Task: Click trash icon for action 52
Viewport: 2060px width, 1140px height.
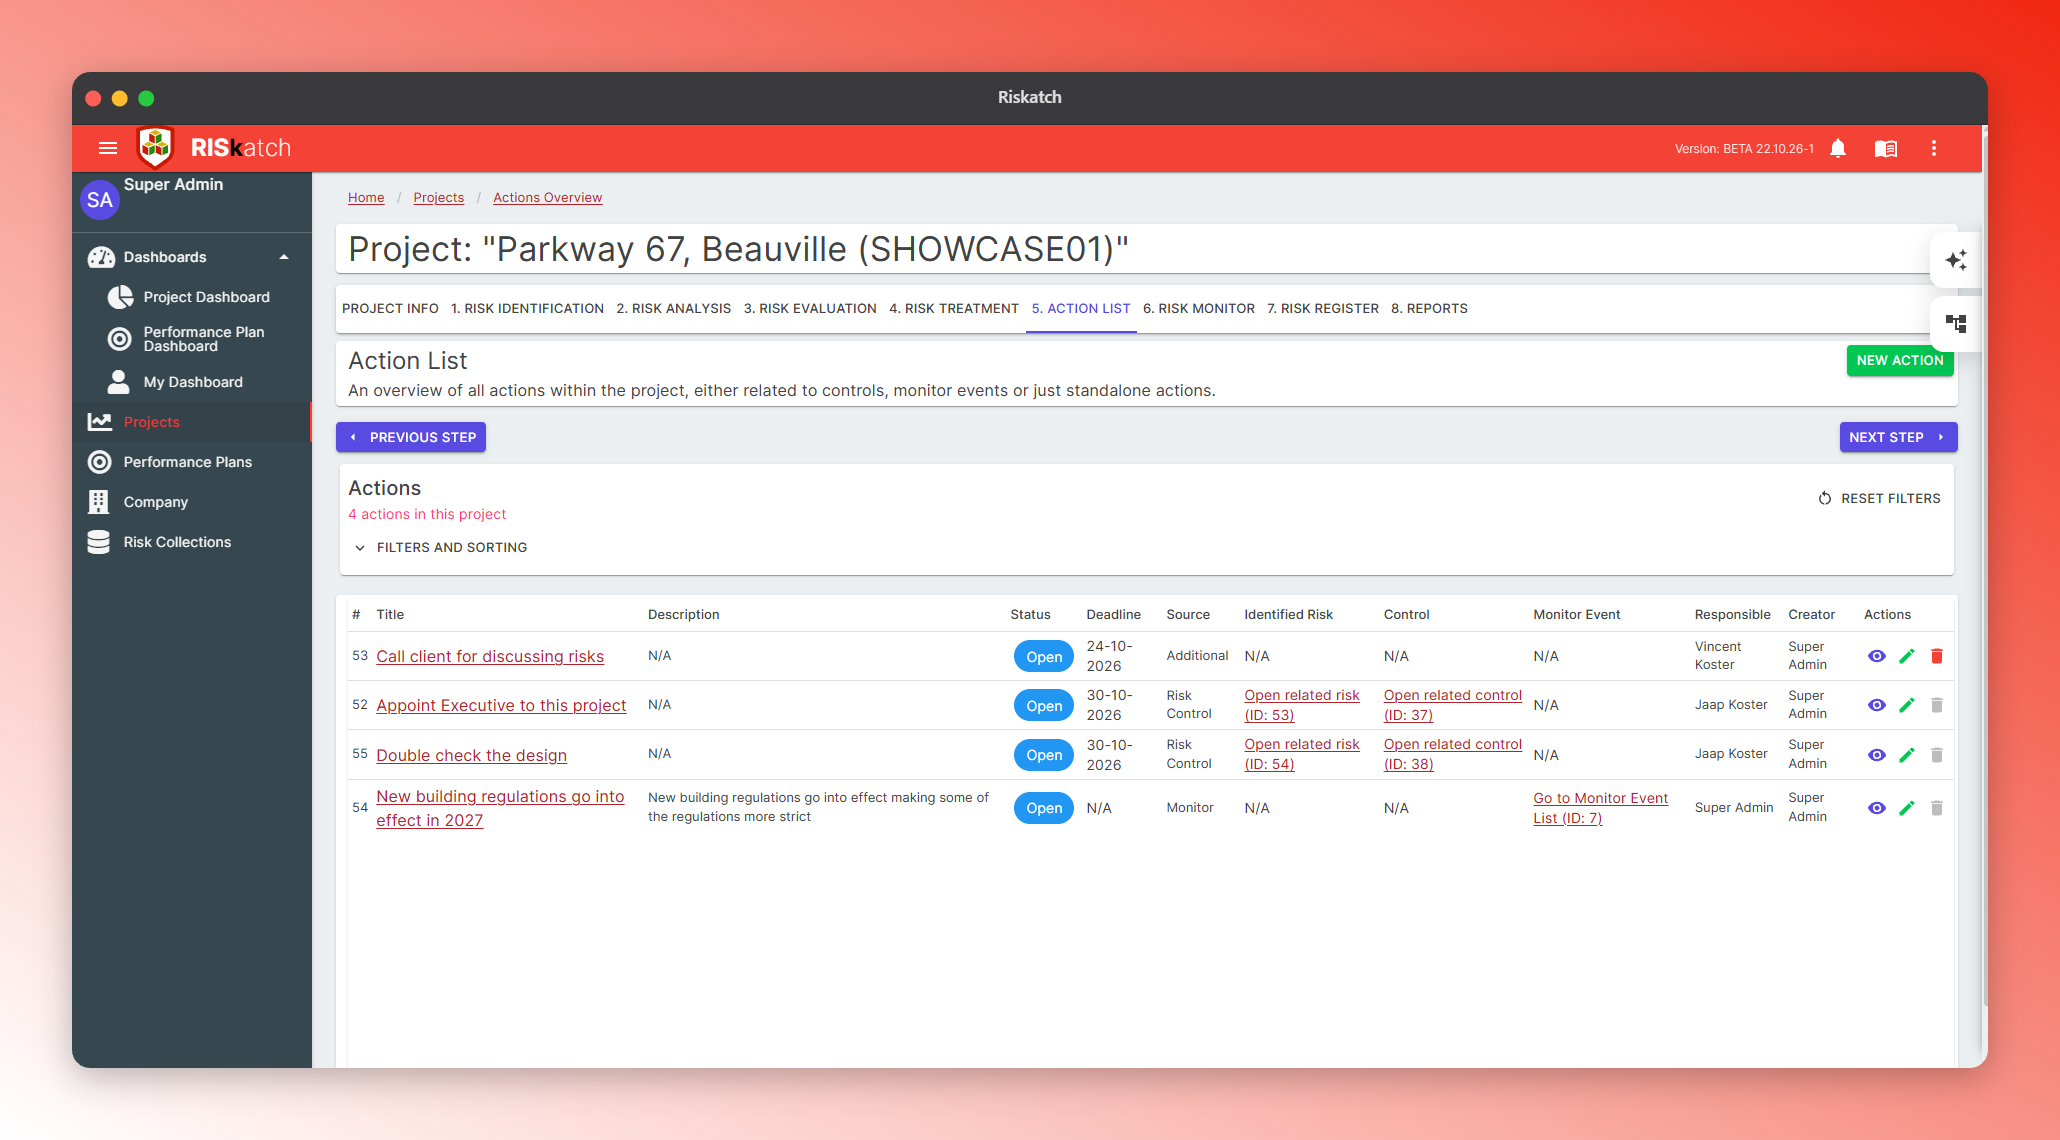Action: point(1937,705)
